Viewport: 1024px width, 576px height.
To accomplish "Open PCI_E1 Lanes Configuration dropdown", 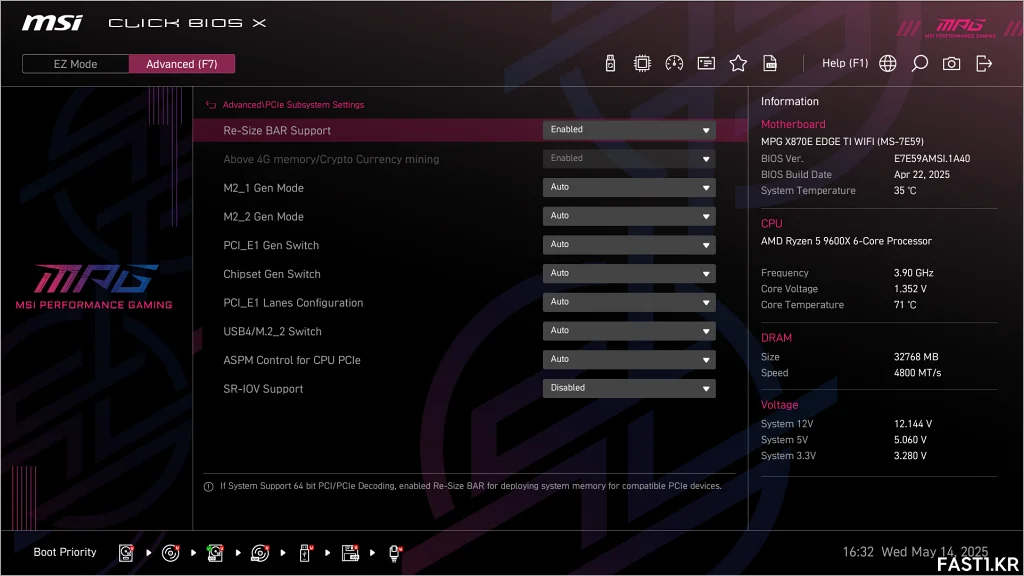I will (629, 302).
